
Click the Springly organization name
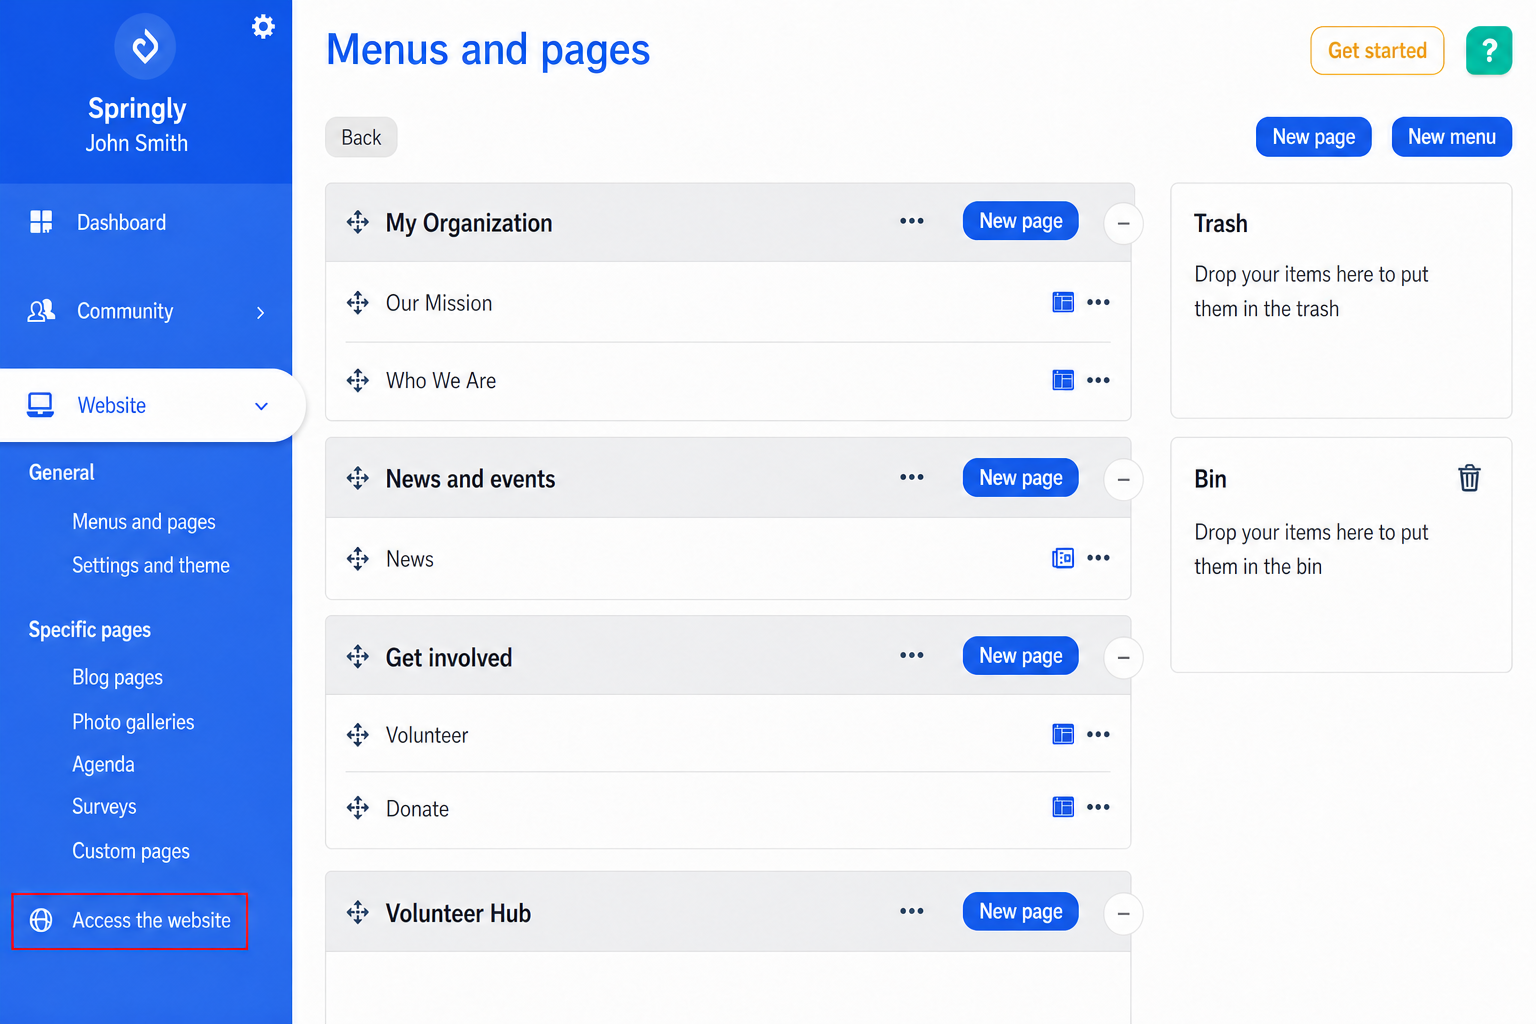coord(137,108)
